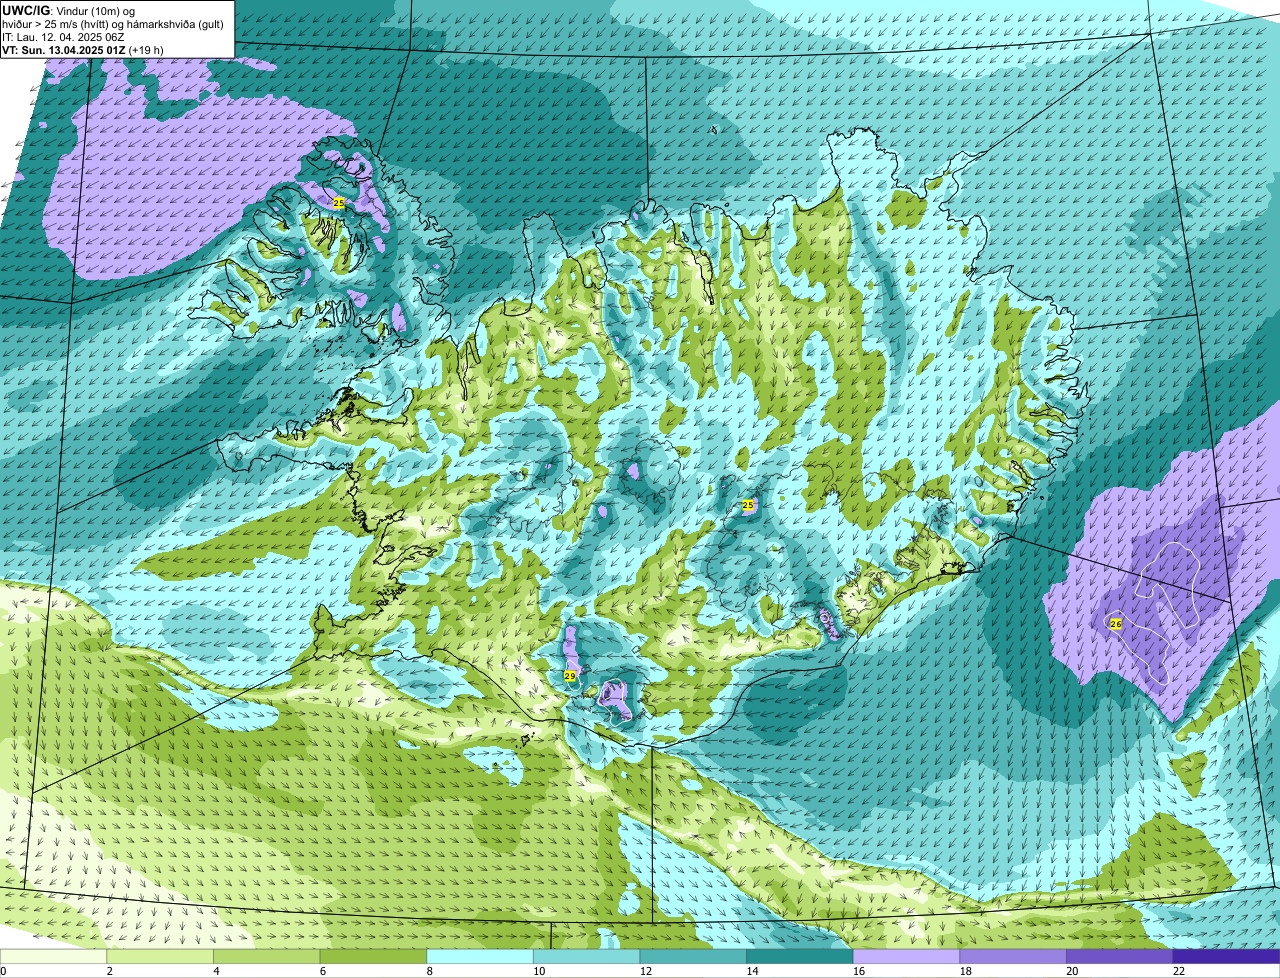Click the legend scale value "4"

(216, 971)
